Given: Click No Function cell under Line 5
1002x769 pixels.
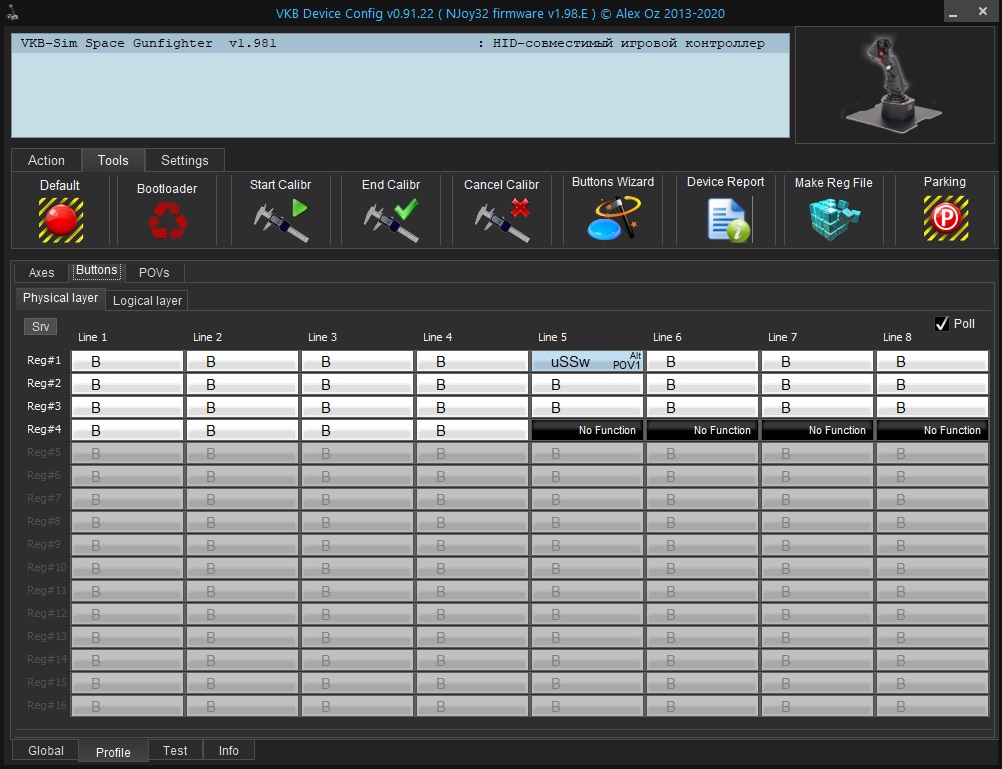Looking at the screenshot, I should click(x=587, y=431).
